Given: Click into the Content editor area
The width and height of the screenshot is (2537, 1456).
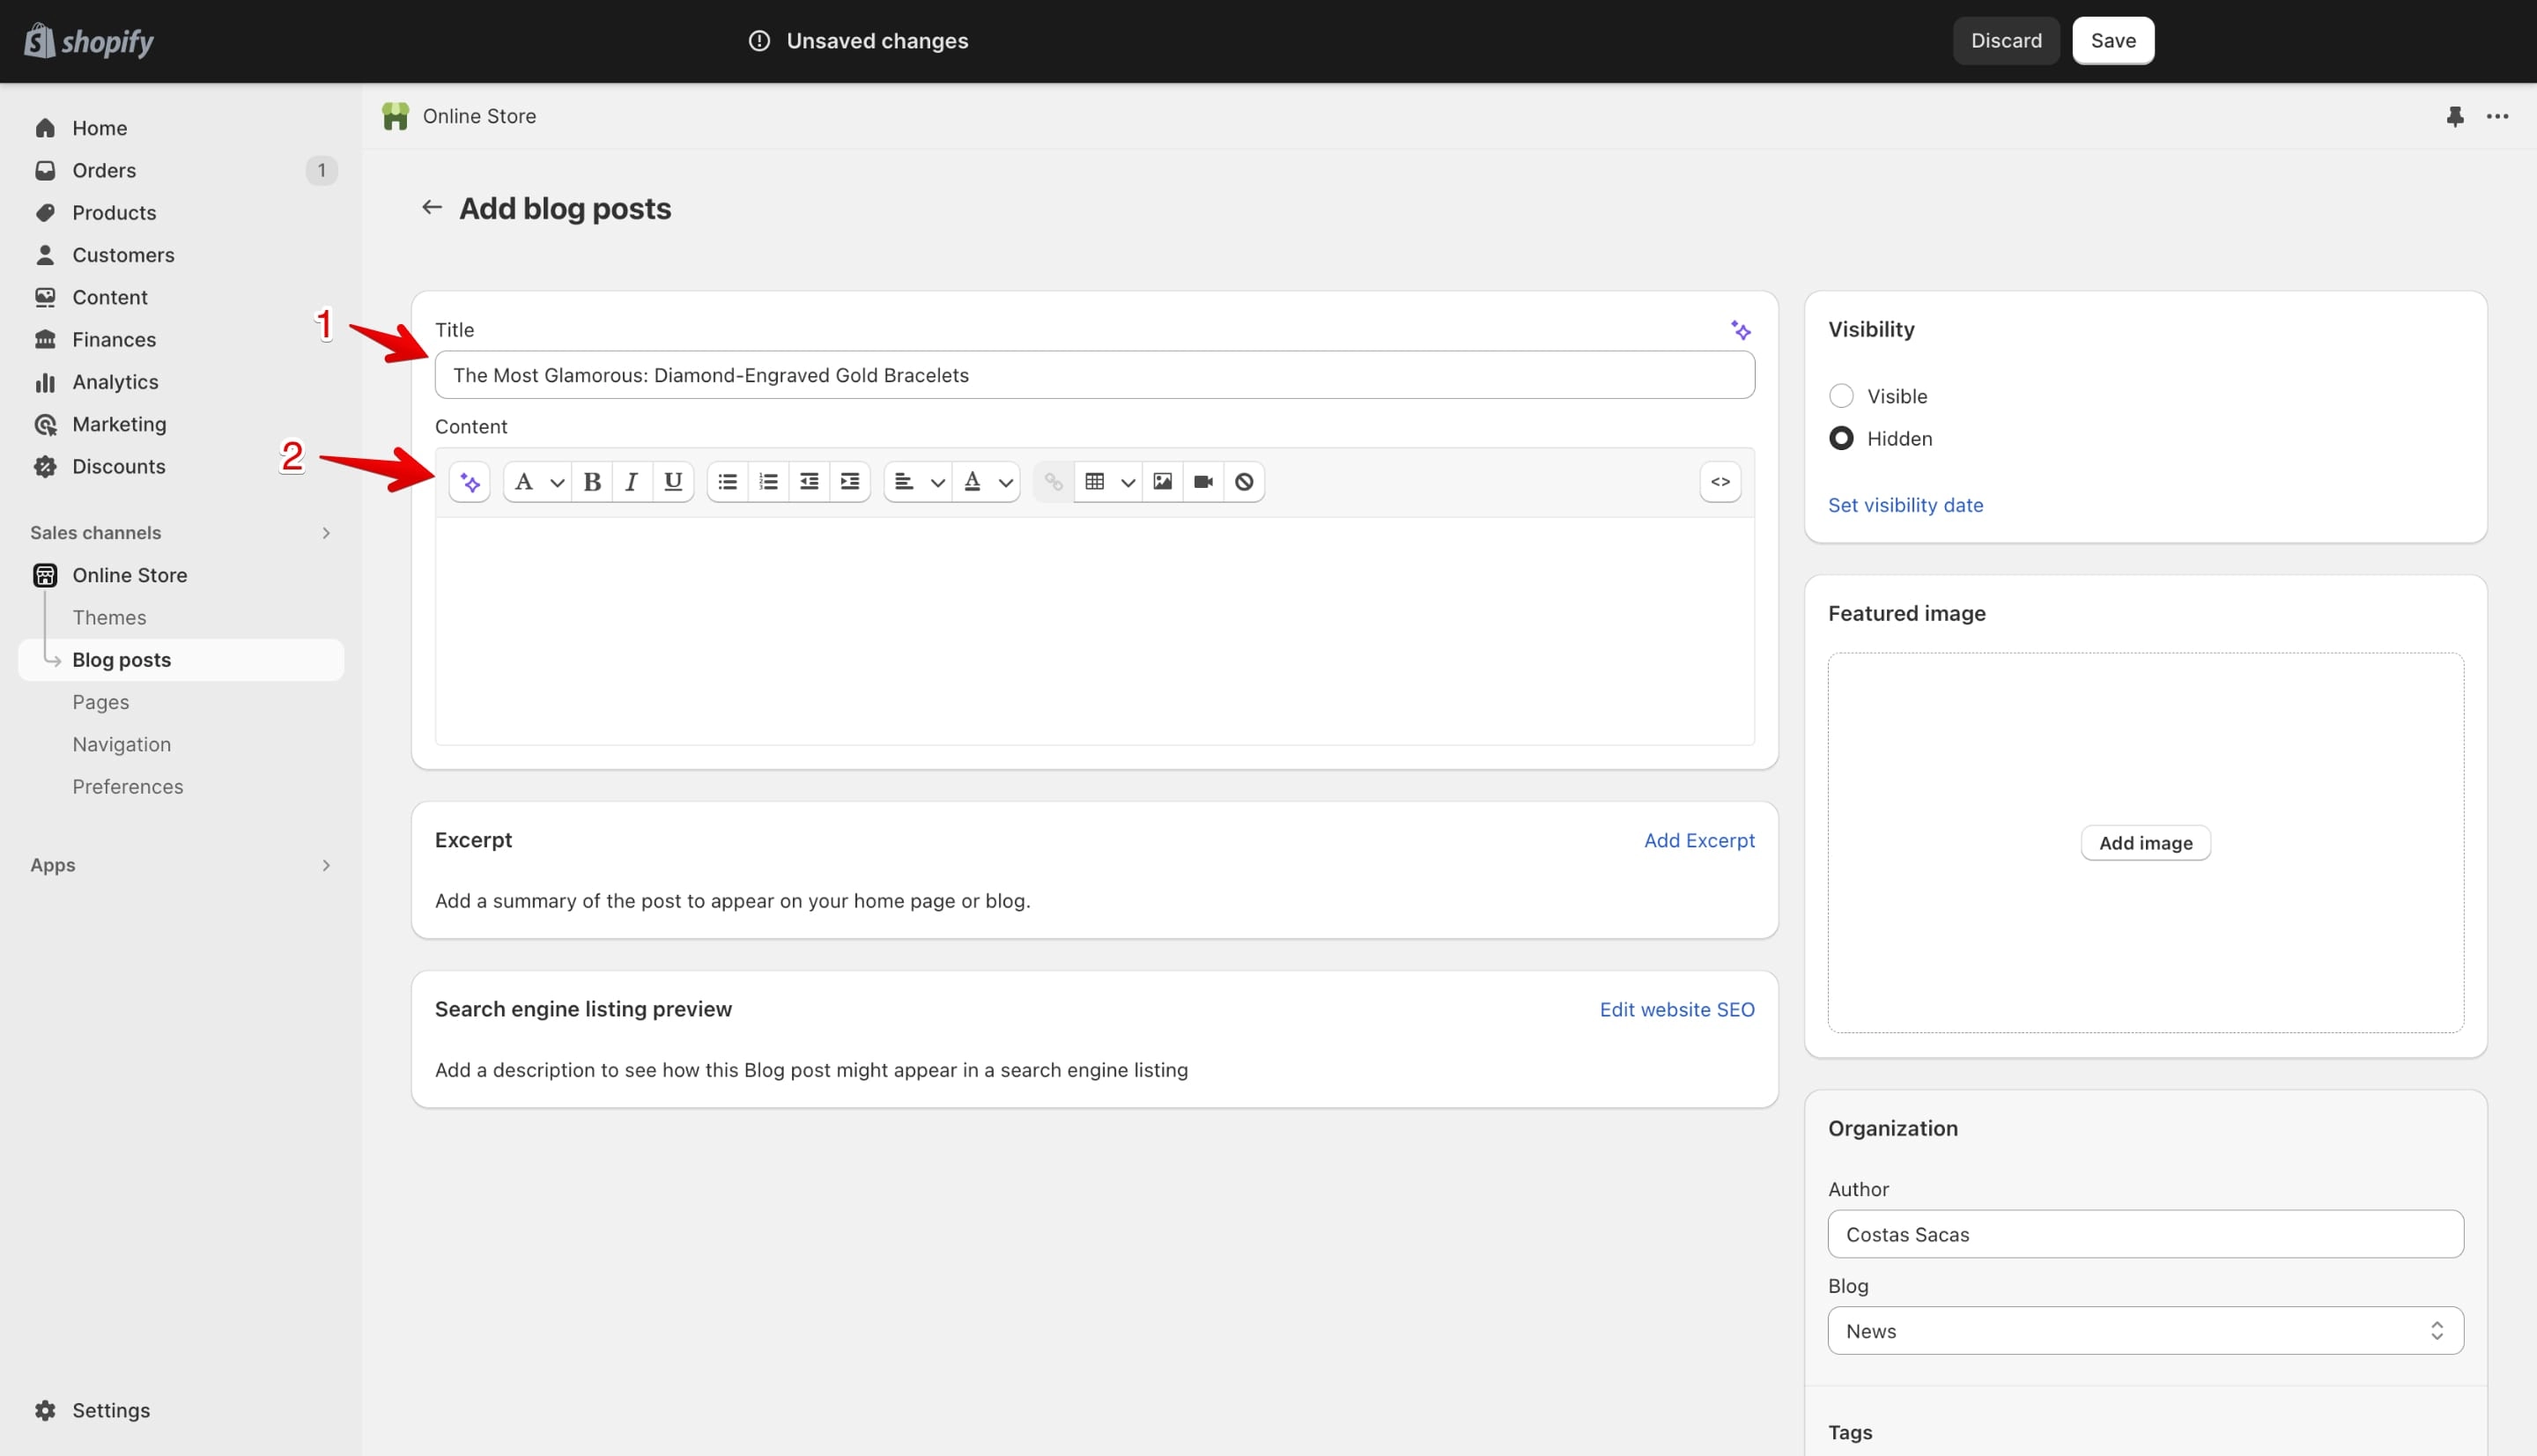Looking at the screenshot, I should click(1094, 631).
